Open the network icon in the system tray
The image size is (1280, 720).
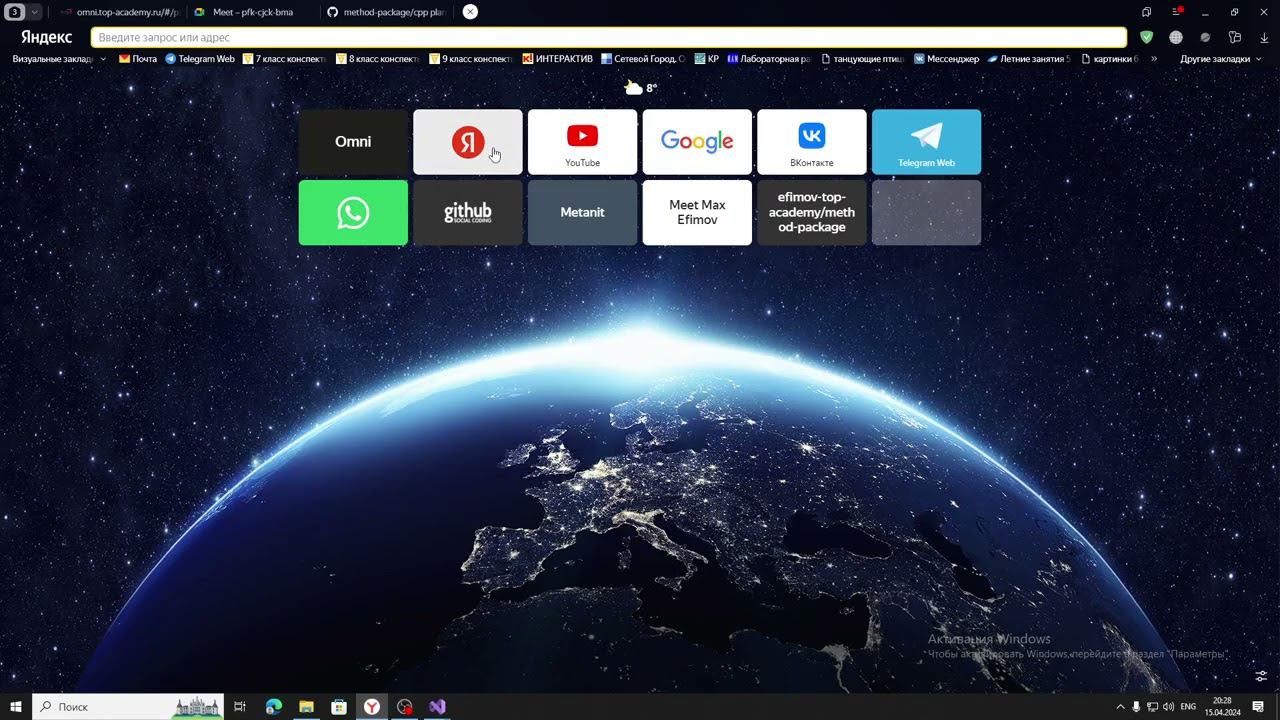pyautogui.click(x=1152, y=707)
